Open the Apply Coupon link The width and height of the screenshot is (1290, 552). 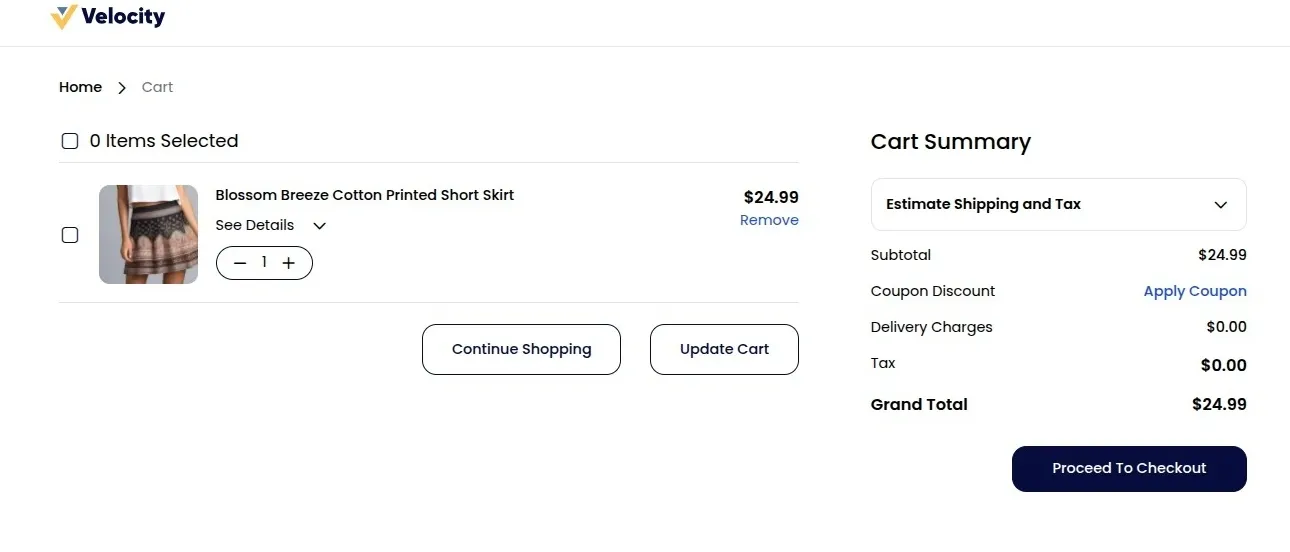[x=1195, y=291]
